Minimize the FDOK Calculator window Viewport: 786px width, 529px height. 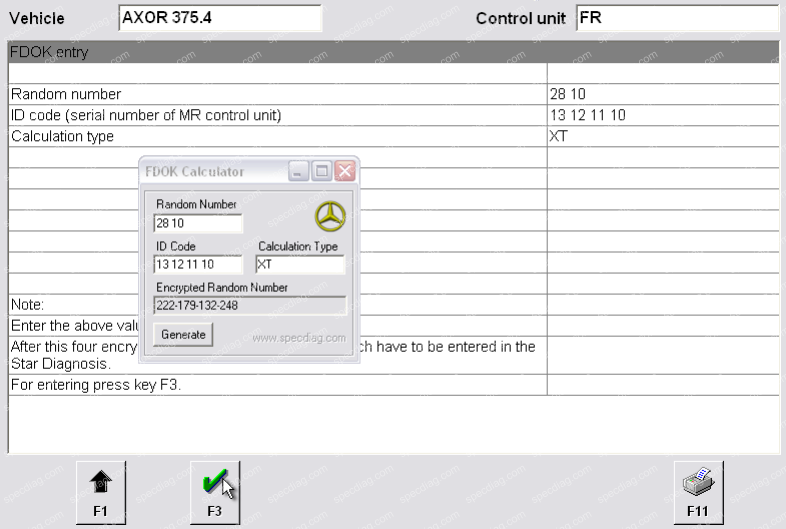pos(299,171)
